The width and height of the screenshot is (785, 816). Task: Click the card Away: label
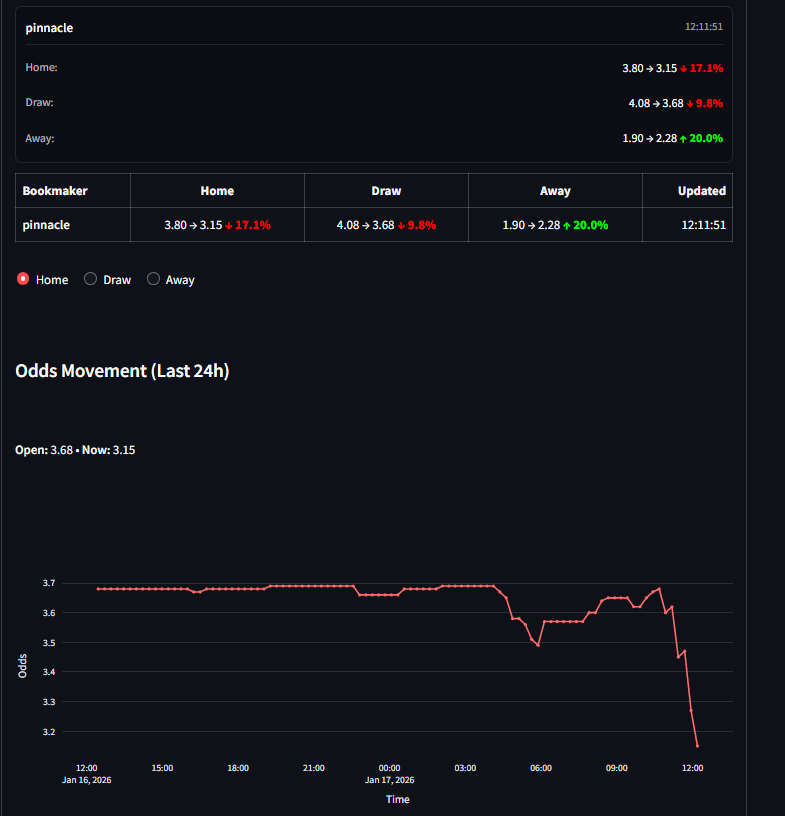point(40,138)
